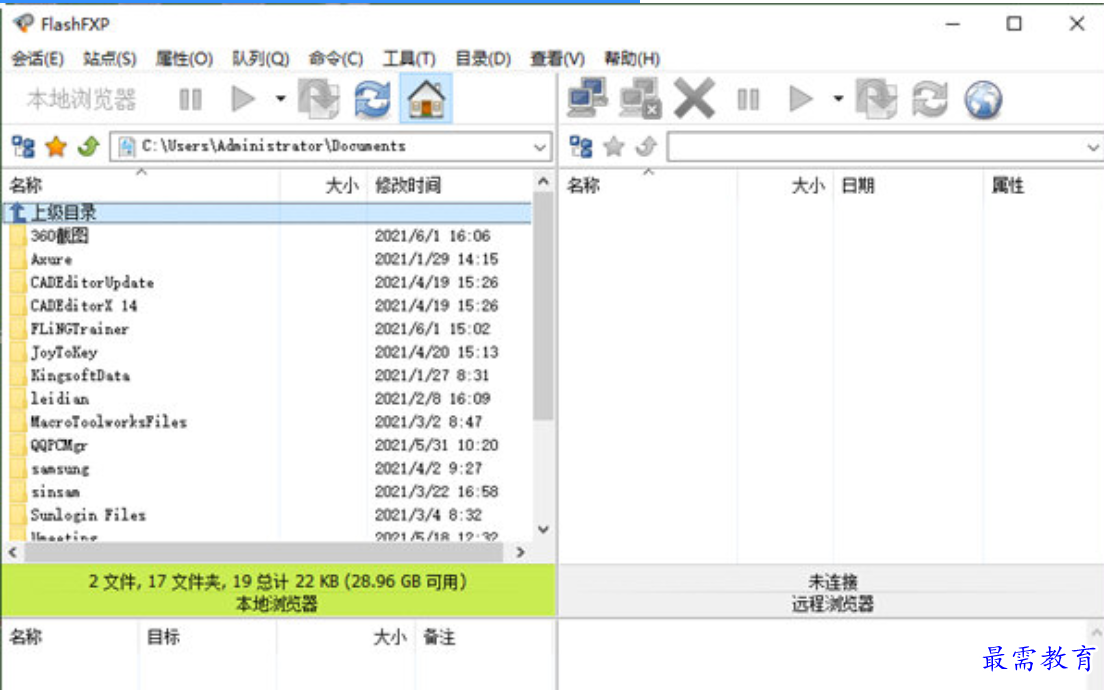Open the 查看(V) menu
The width and height of the screenshot is (1104, 690).
click(x=557, y=58)
